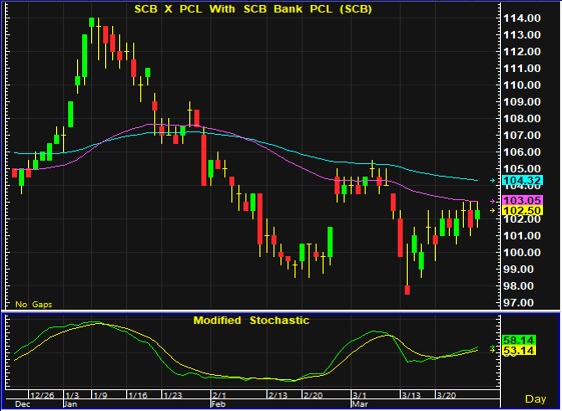
Task: Click the Dec month label
Action: tap(22, 404)
